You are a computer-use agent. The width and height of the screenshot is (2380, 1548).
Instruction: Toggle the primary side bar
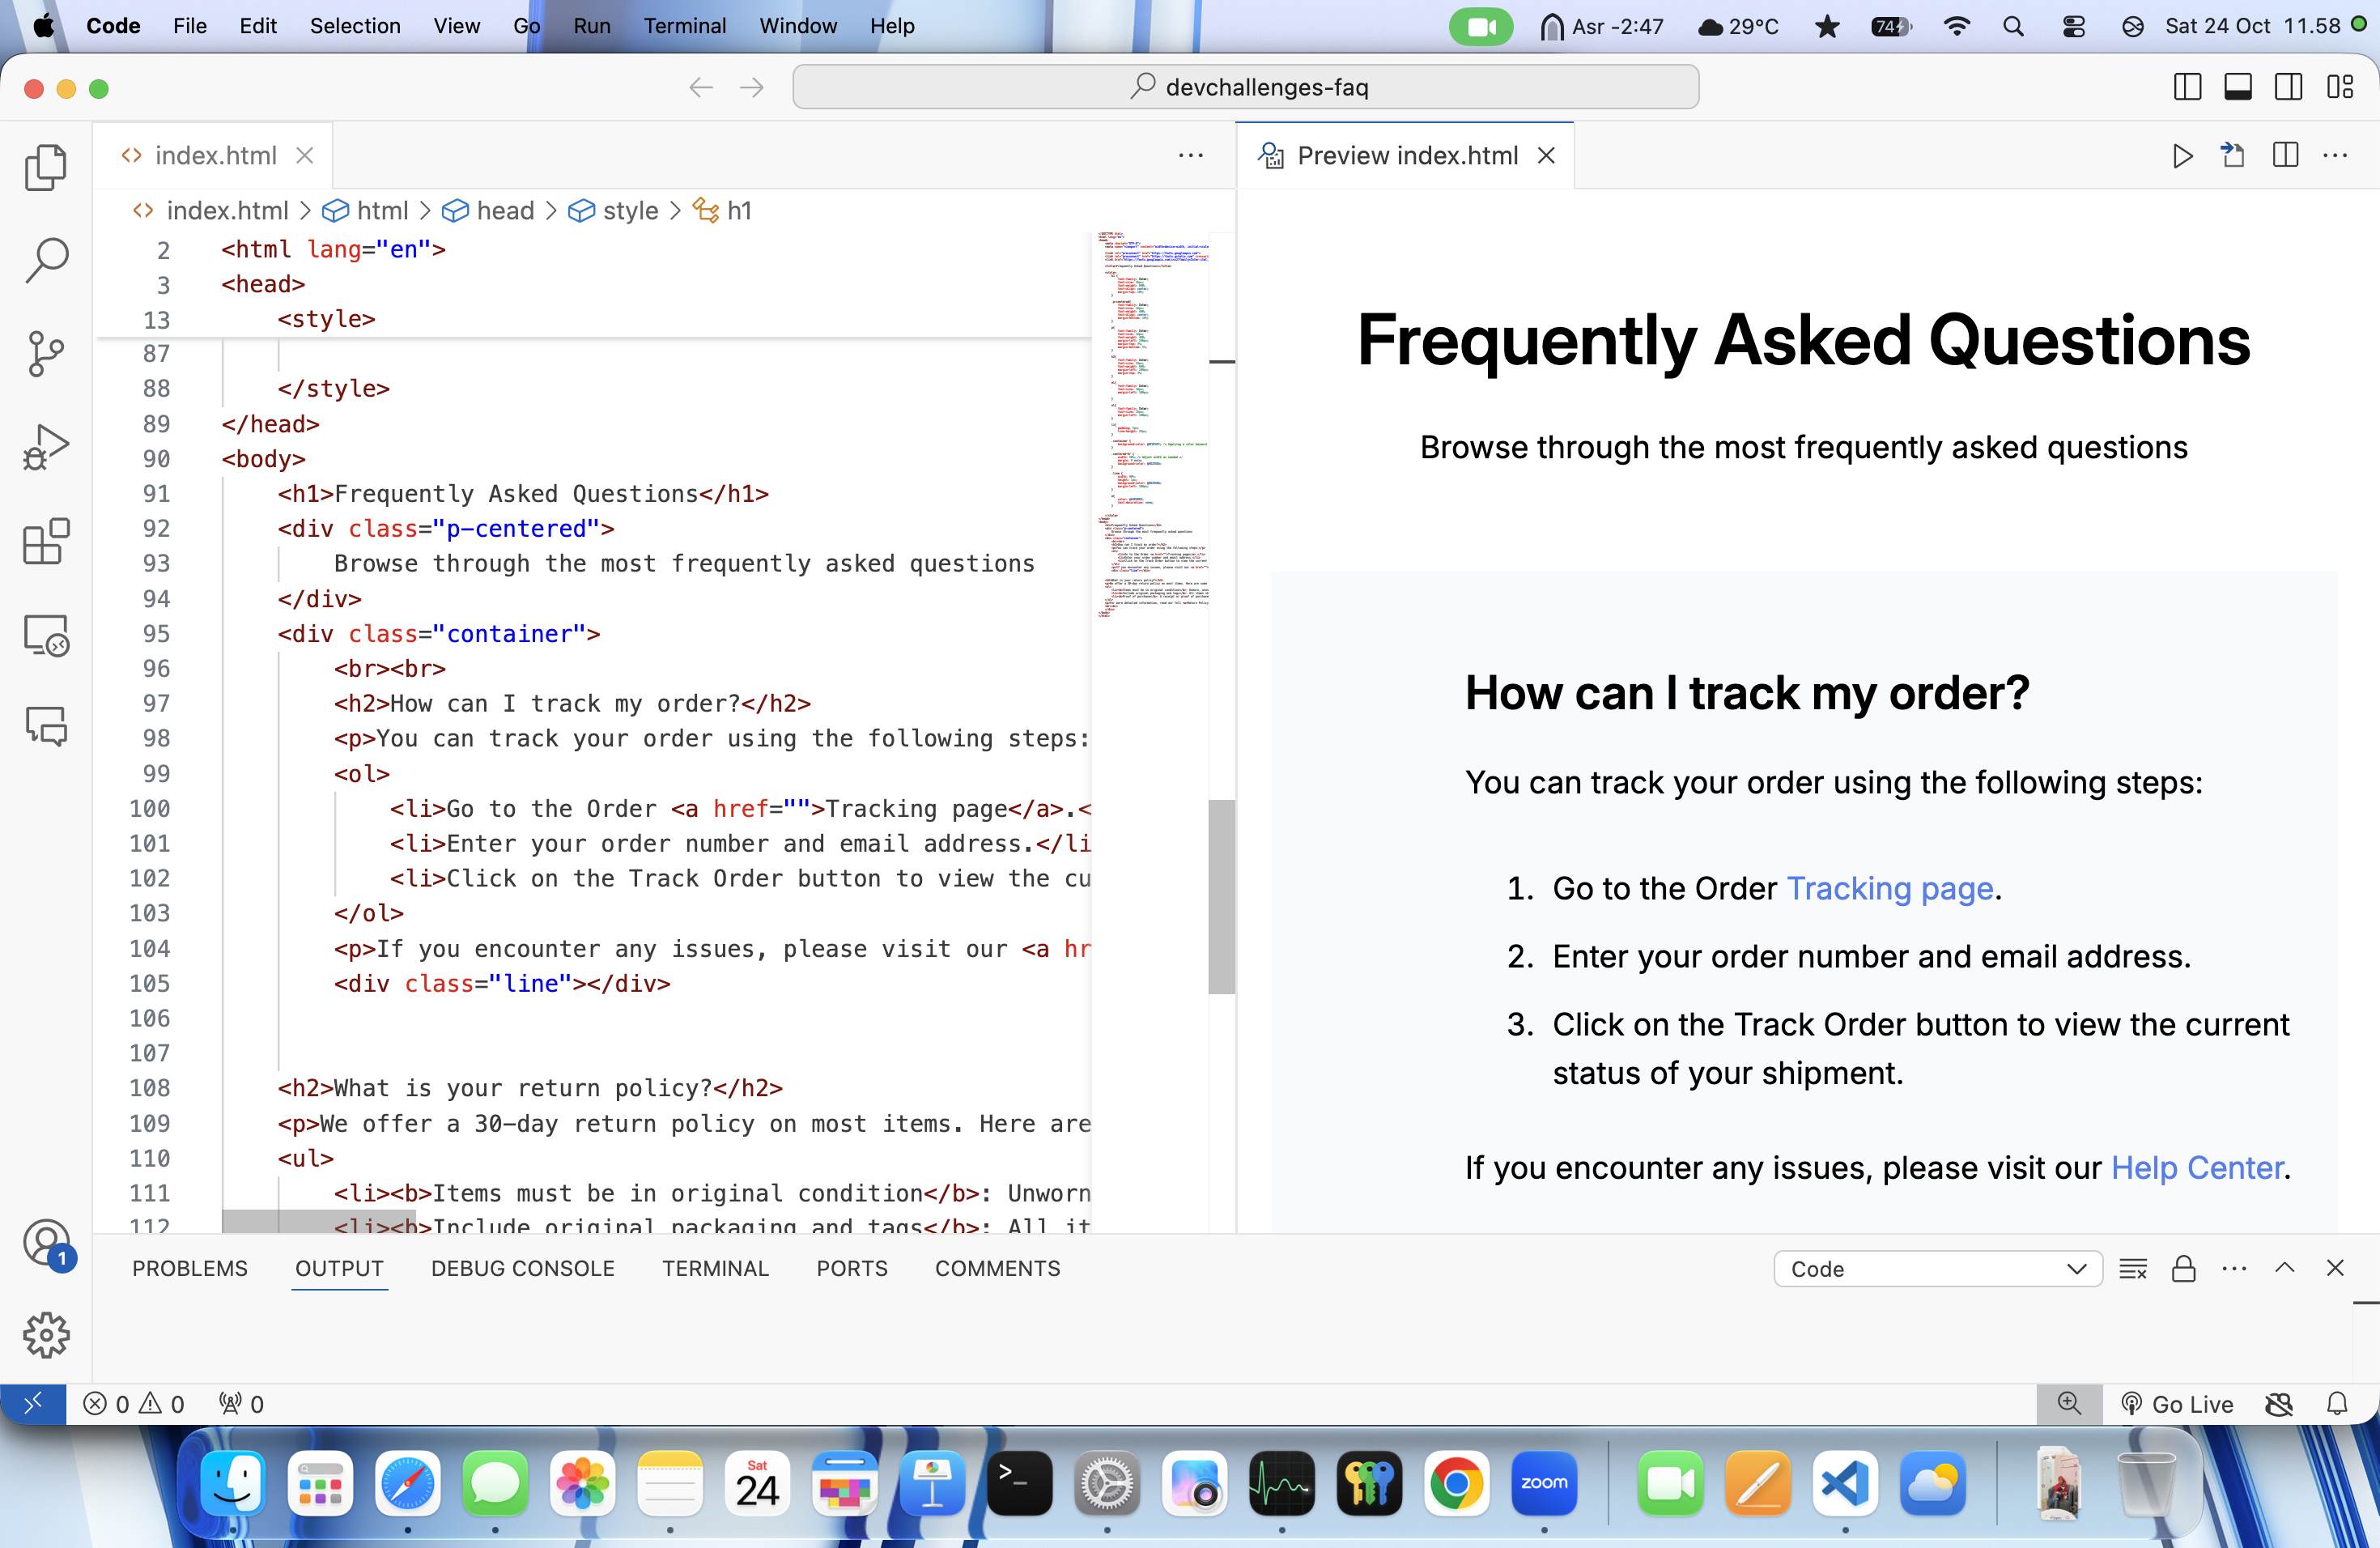(2187, 87)
